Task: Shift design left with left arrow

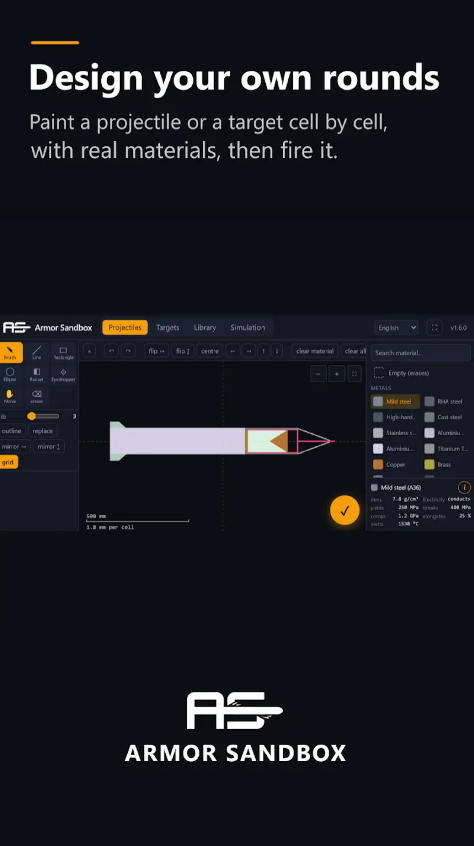Action: pyautogui.click(x=233, y=351)
